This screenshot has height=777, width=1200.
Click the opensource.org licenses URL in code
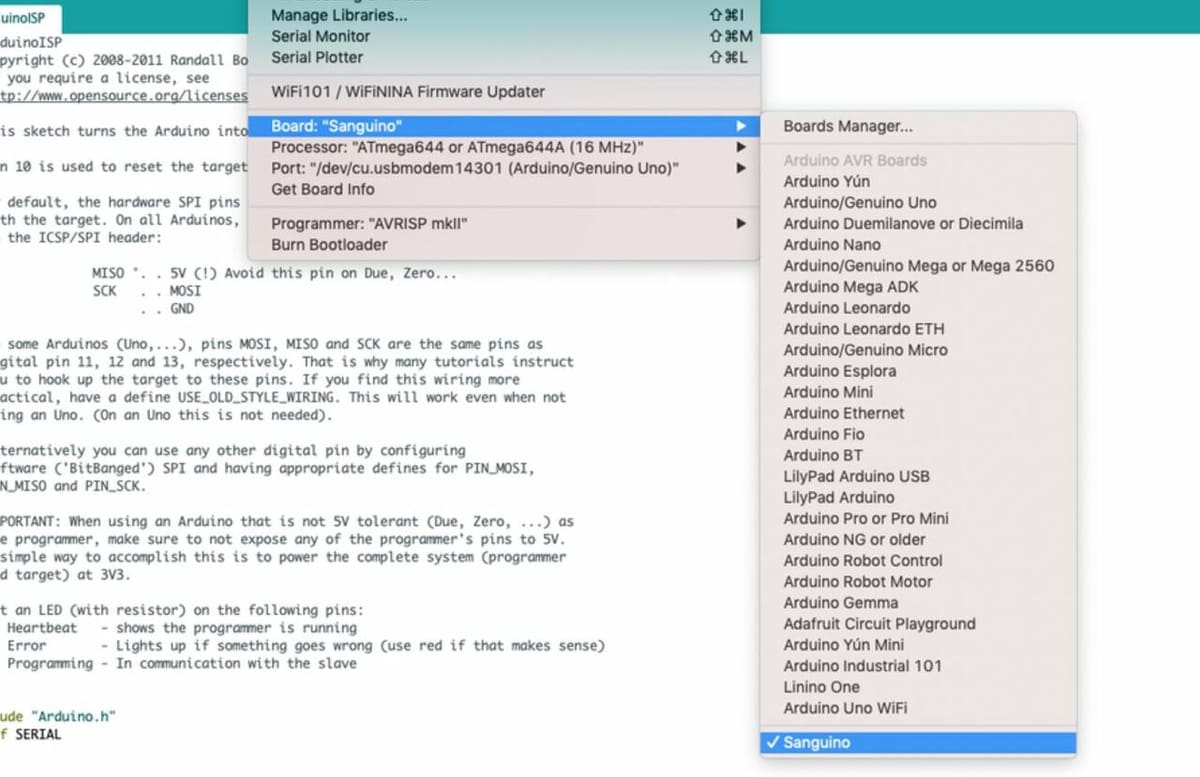pyautogui.click(x=123, y=95)
